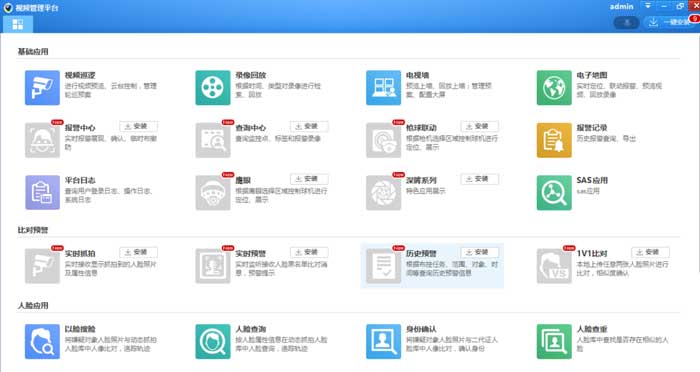Click the 一键安装 one-click install button
Image resolution: width=700 pixels, height=372 pixels.
click(x=670, y=22)
